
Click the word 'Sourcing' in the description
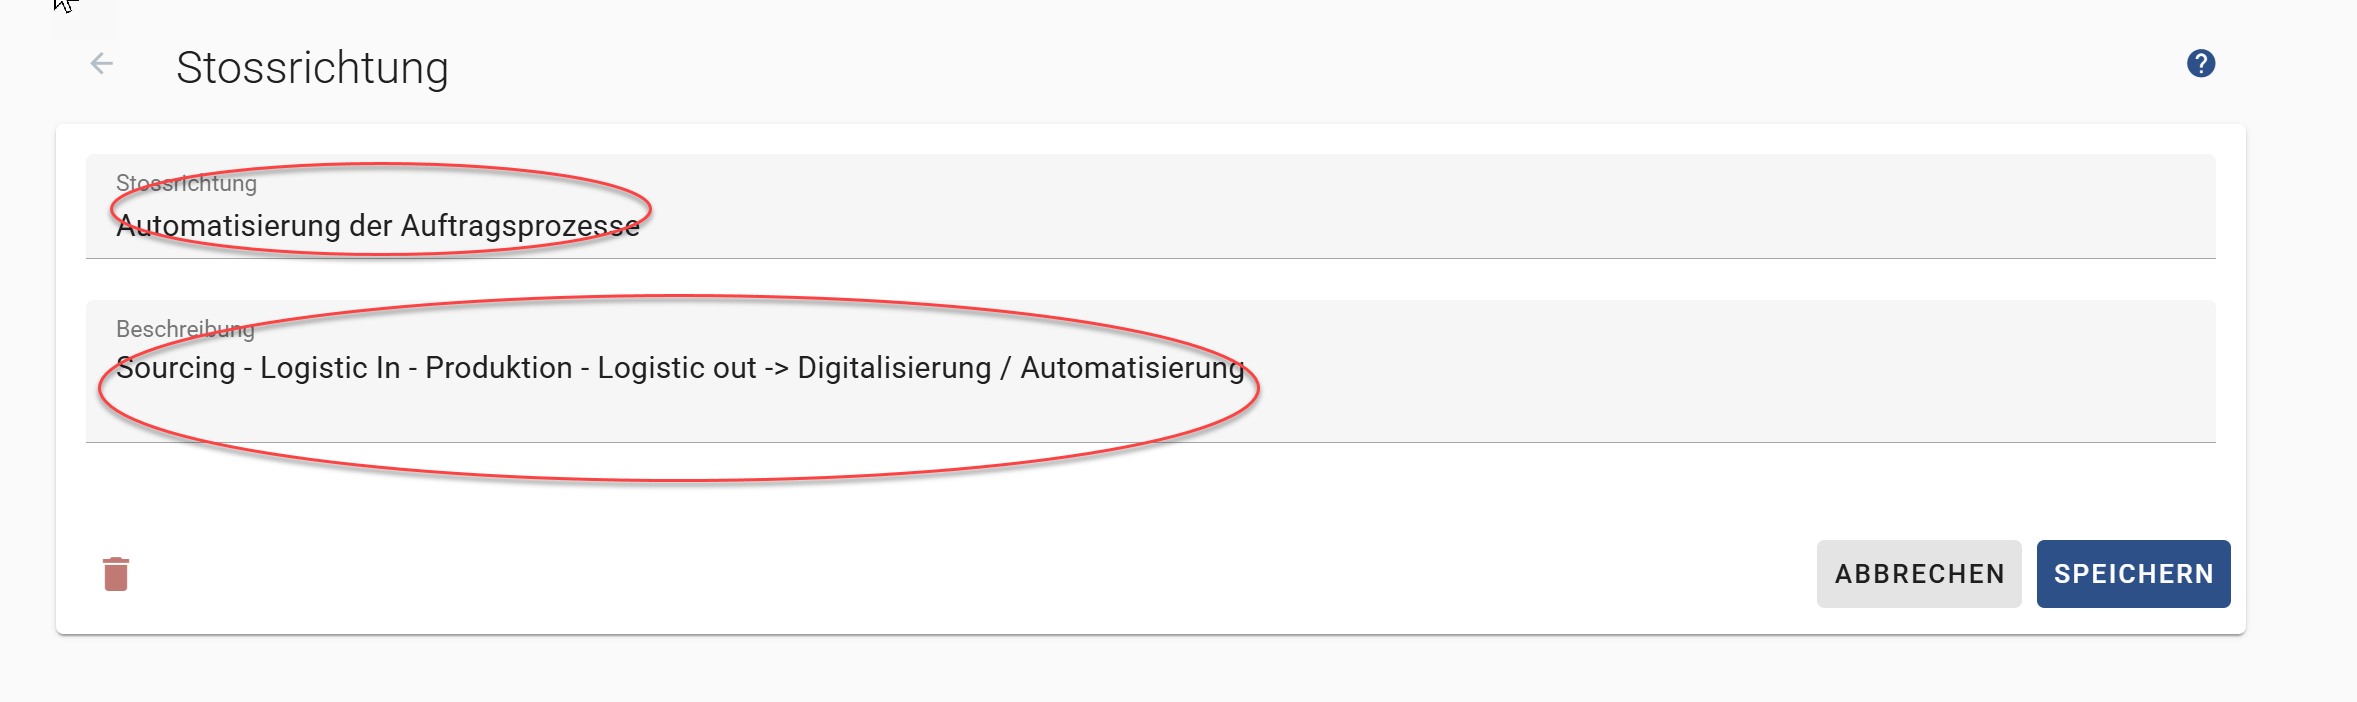click(176, 368)
